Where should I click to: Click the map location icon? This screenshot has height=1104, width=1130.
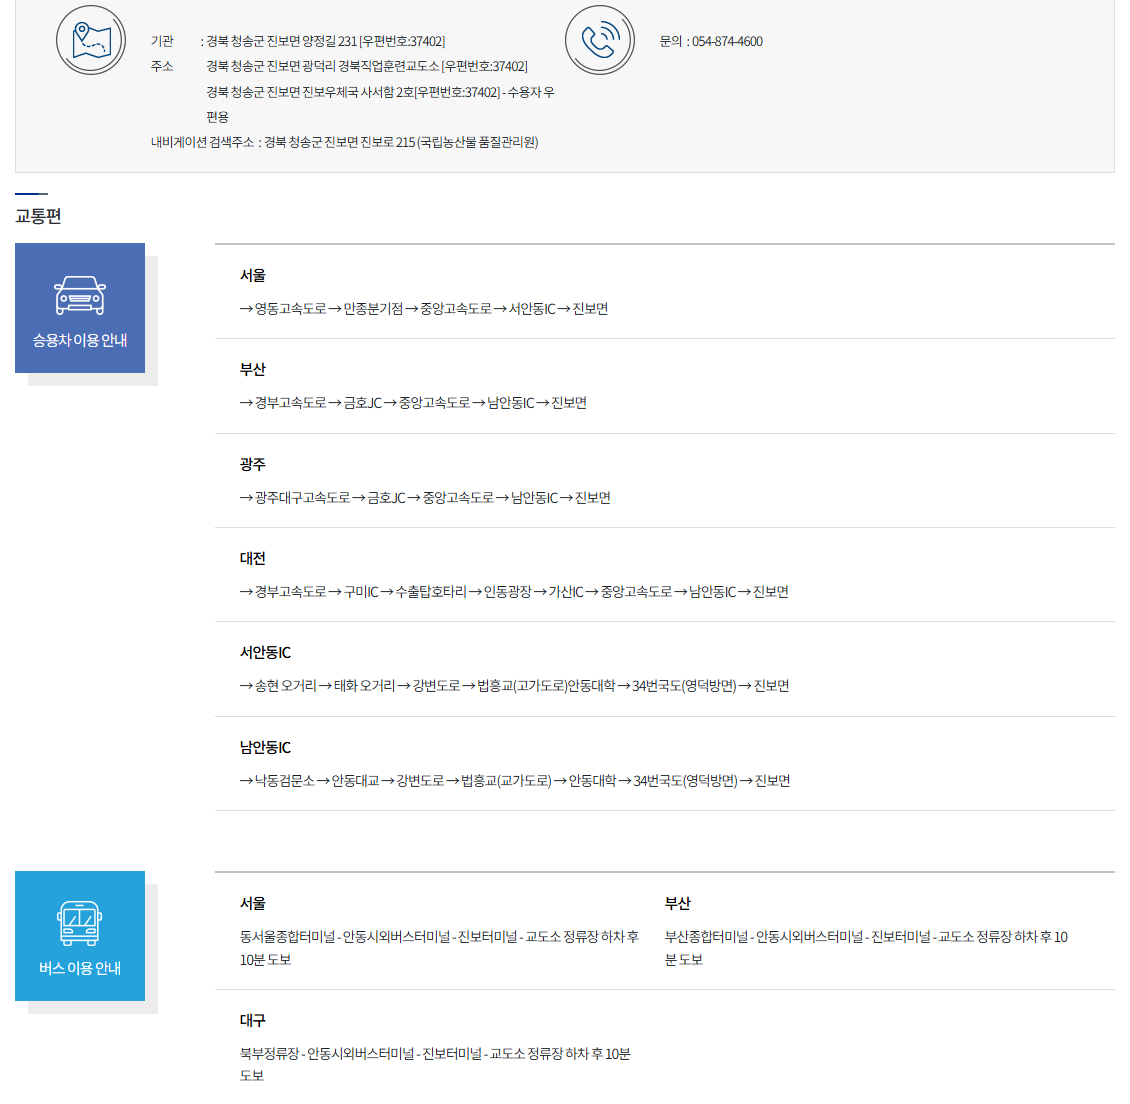click(x=91, y=40)
